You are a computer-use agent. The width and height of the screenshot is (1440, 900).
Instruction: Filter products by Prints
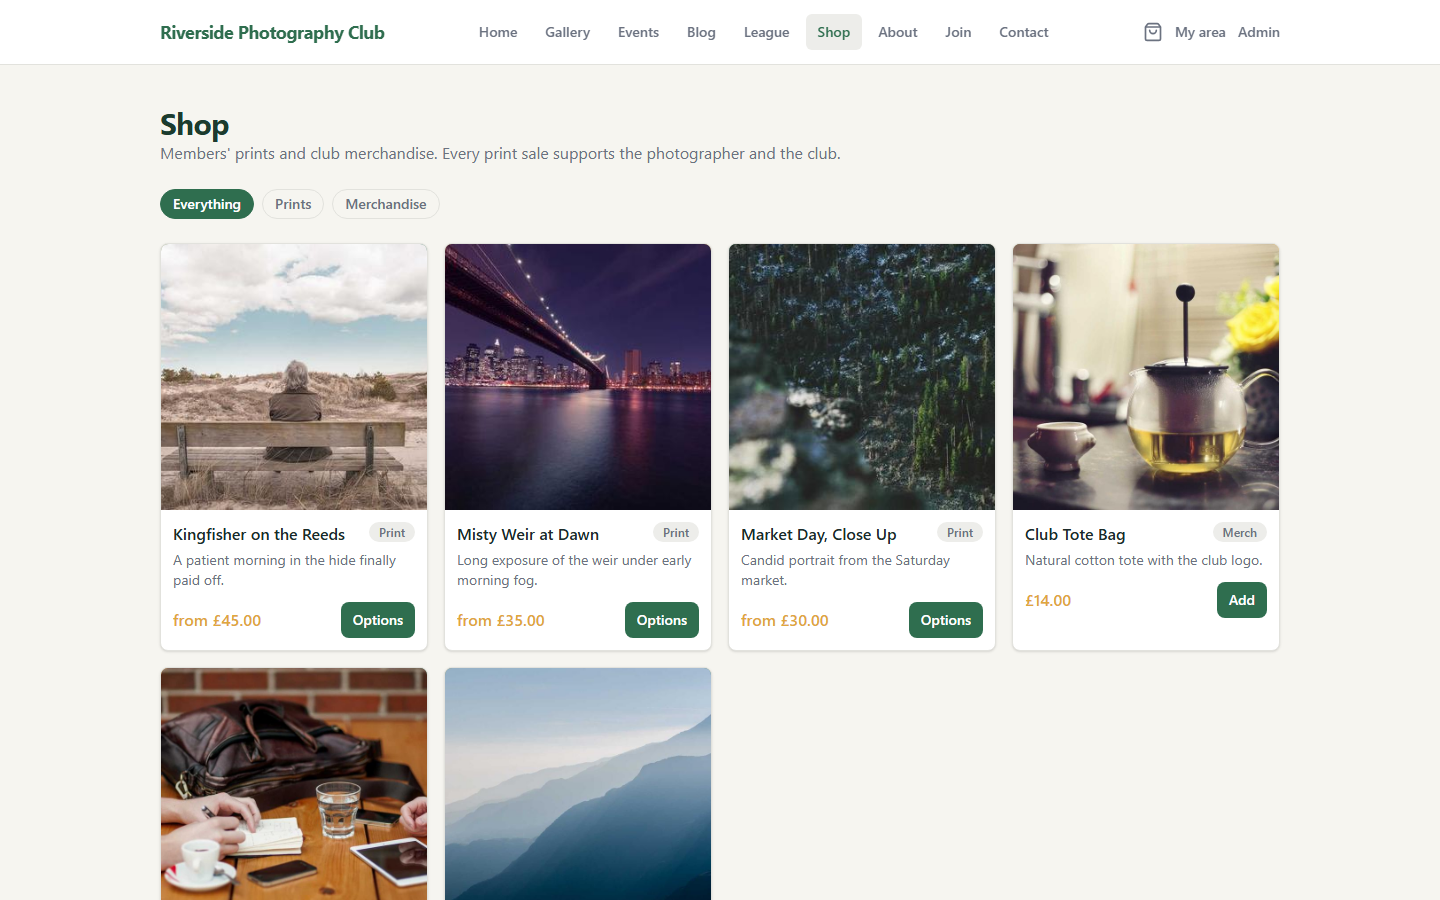point(293,204)
